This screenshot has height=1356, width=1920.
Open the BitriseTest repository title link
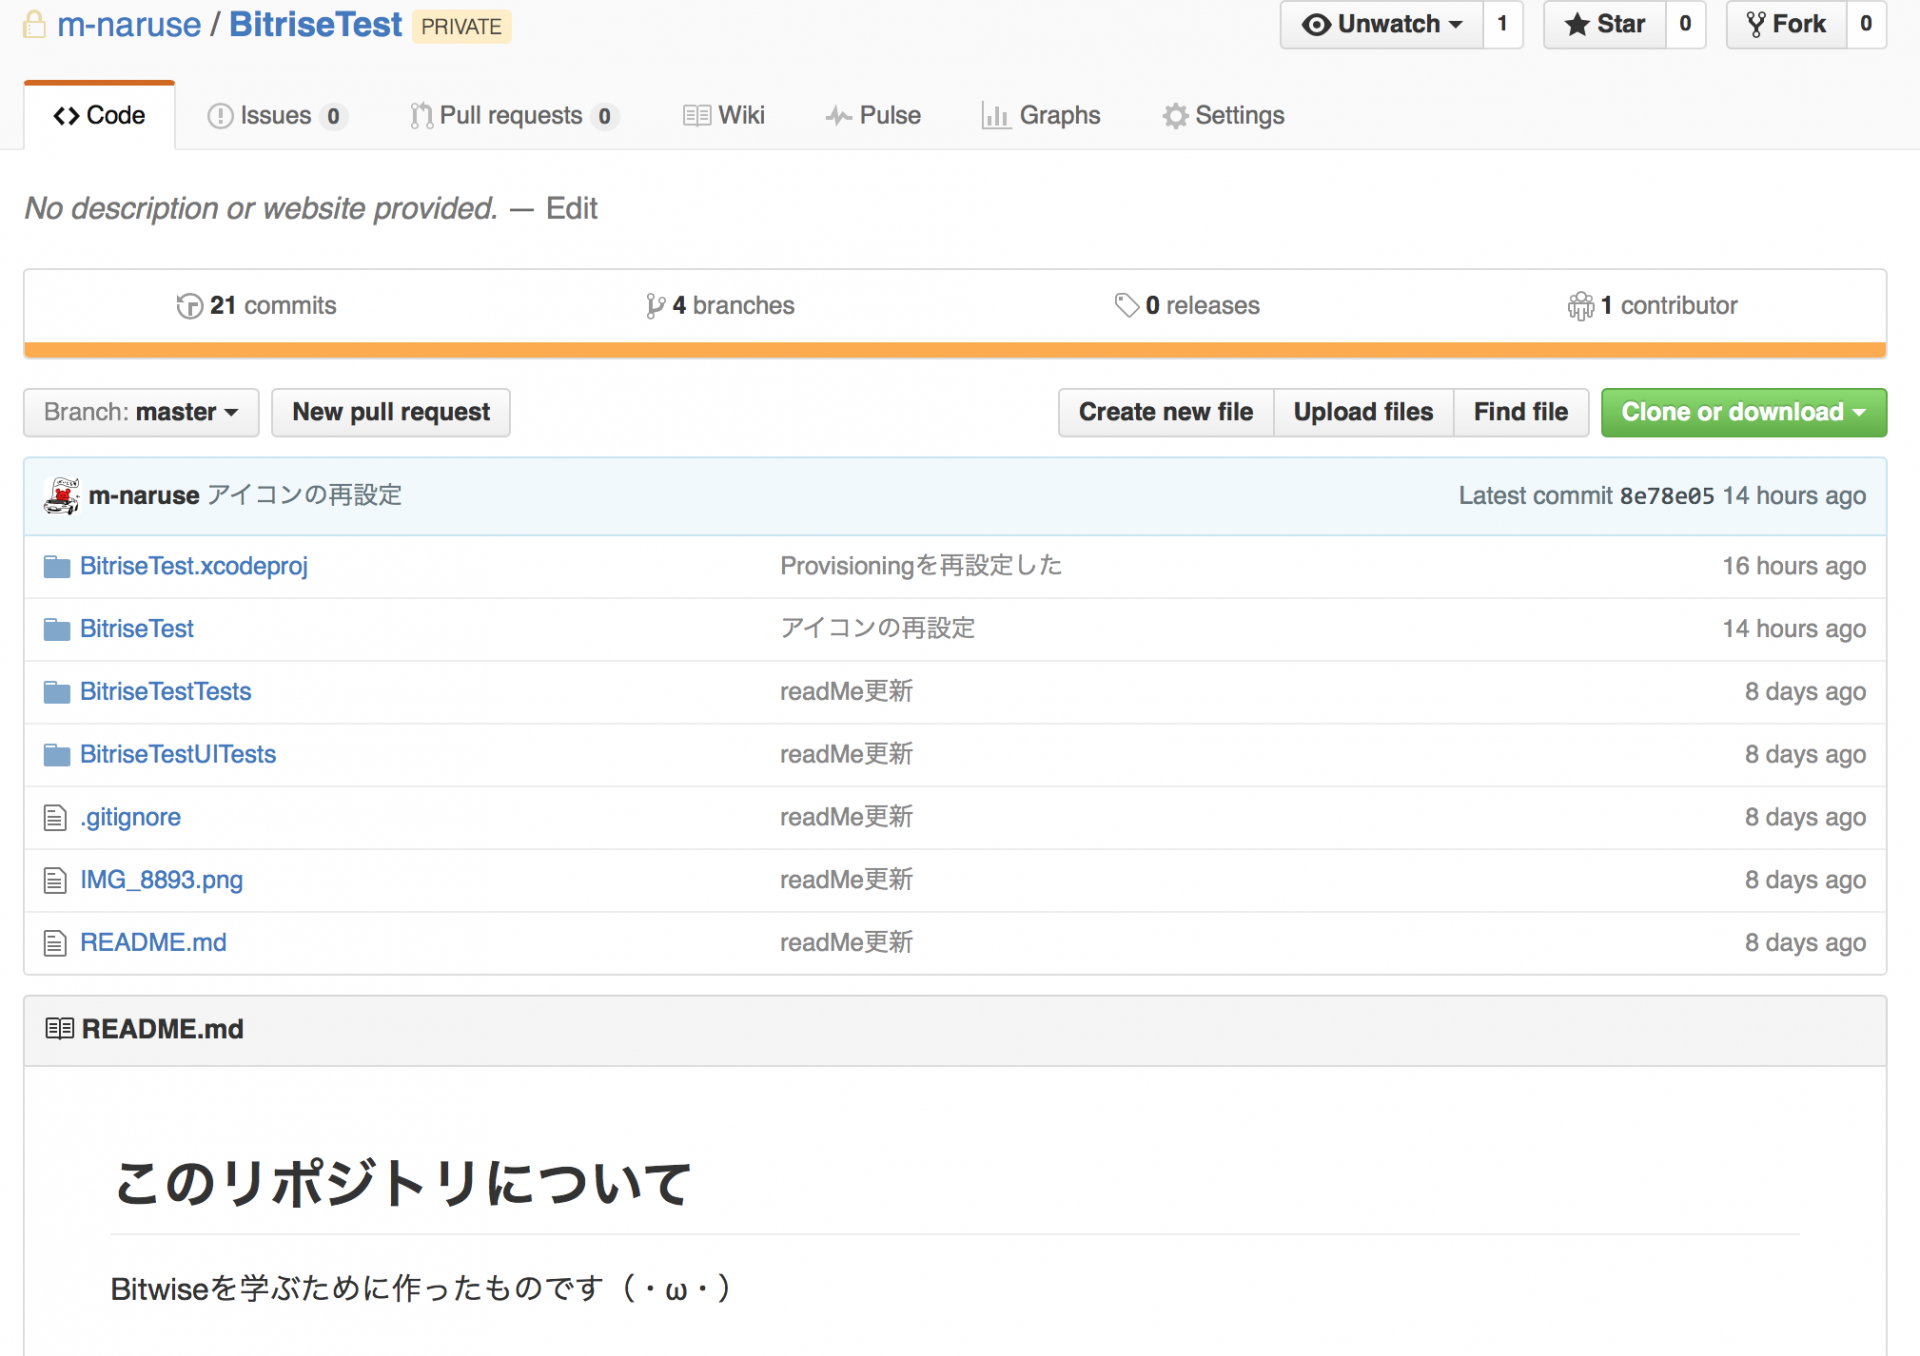click(315, 25)
